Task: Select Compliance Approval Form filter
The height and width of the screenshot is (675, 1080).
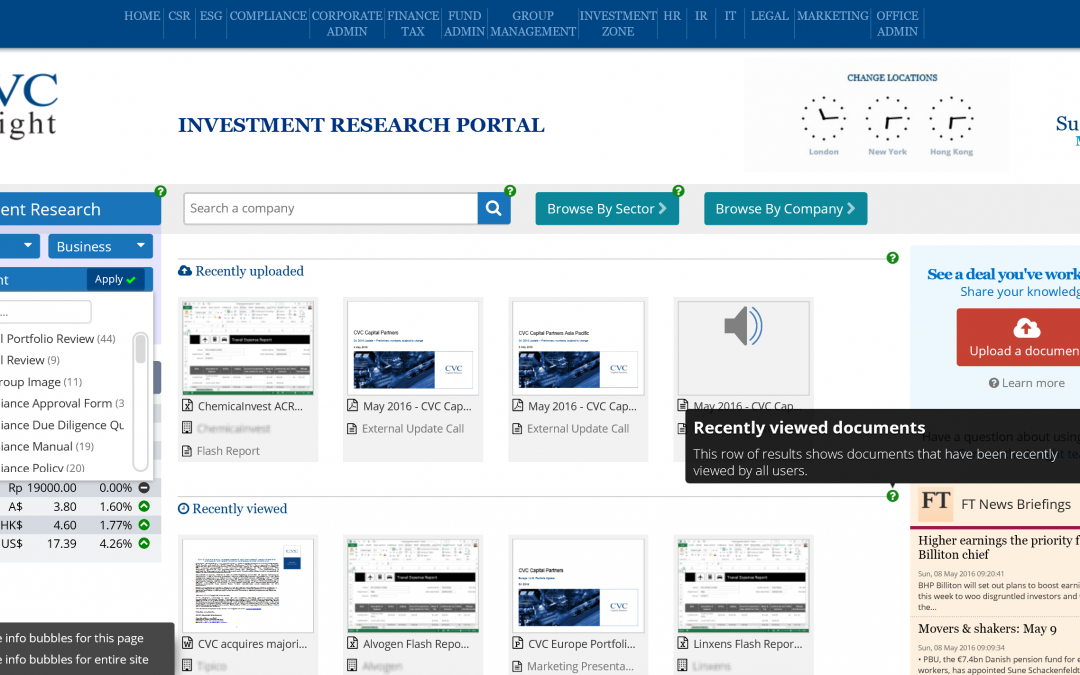Action: tap(62, 404)
